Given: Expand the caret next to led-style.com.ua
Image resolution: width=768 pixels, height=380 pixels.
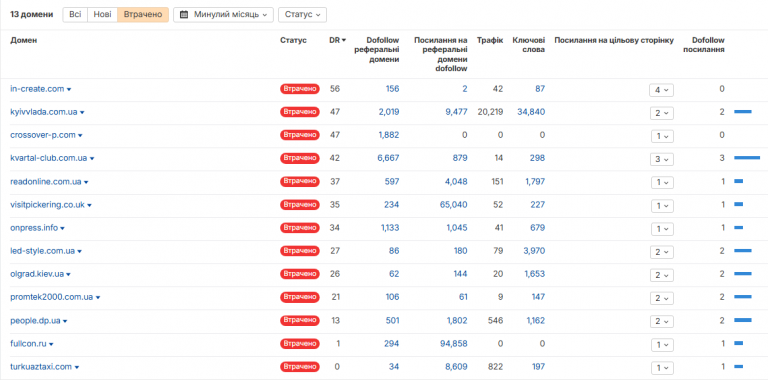Looking at the screenshot, I should 79,252.
